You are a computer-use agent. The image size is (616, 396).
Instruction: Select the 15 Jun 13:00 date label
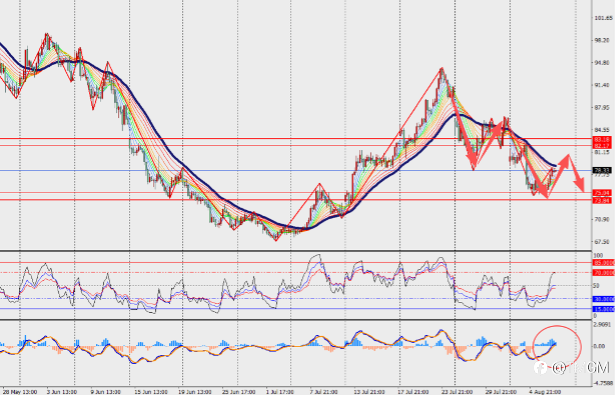tap(150, 392)
